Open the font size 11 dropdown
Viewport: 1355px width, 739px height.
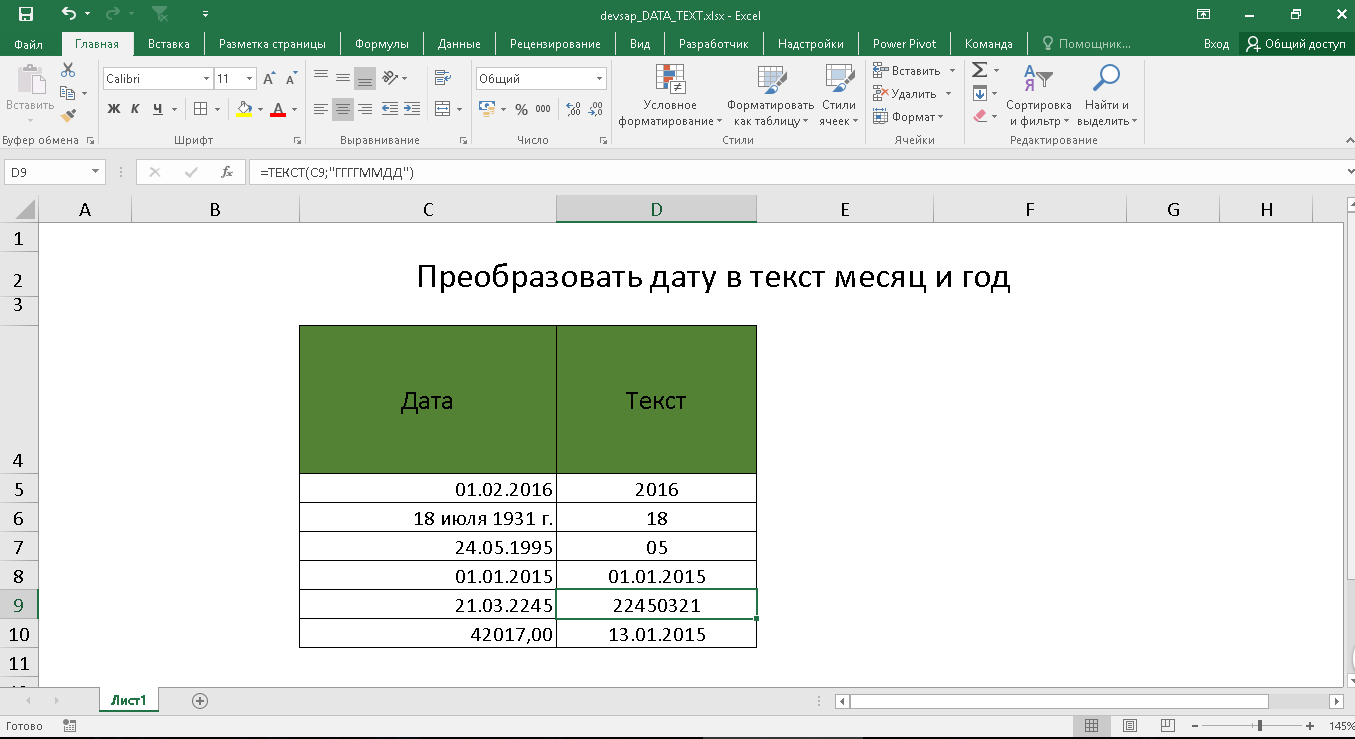249,79
